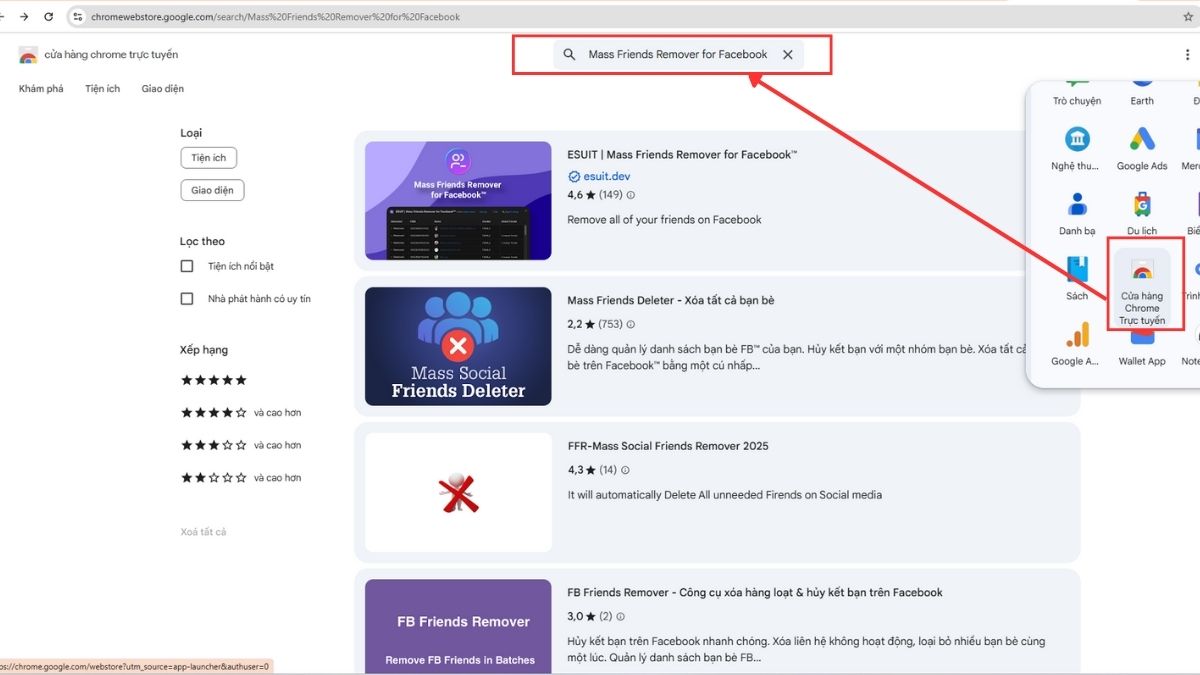The width and height of the screenshot is (1200, 675).
Task: Switch to Tiện ích tab
Action: click(x=103, y=89)
